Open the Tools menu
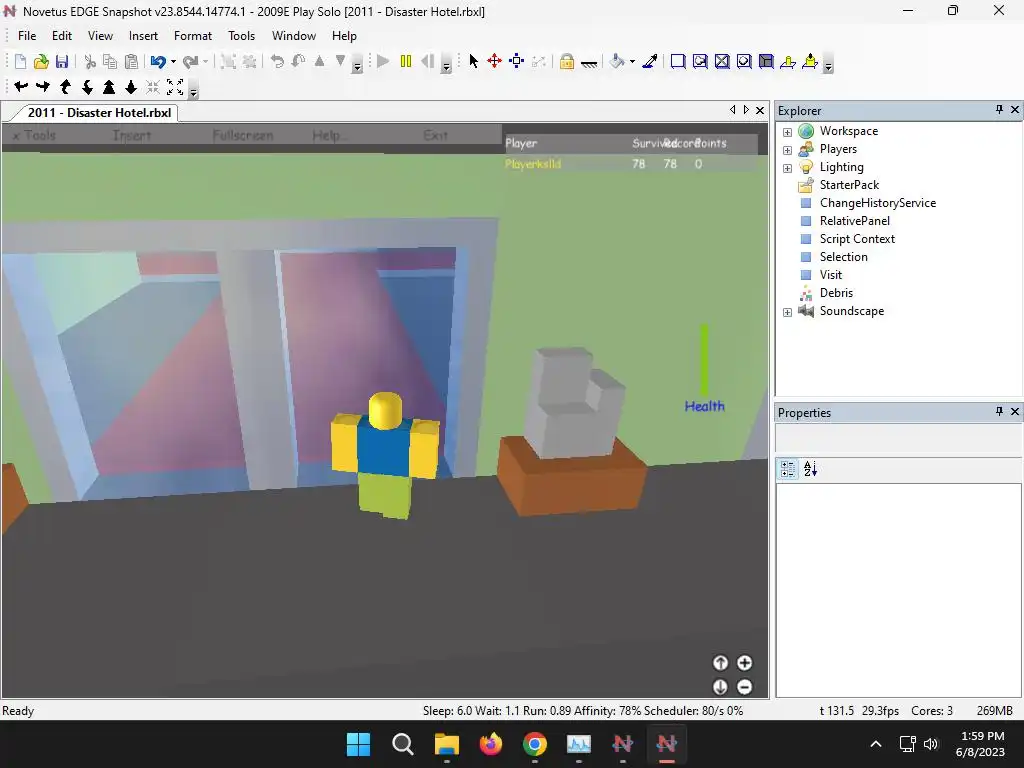 [x=241, y=36]
